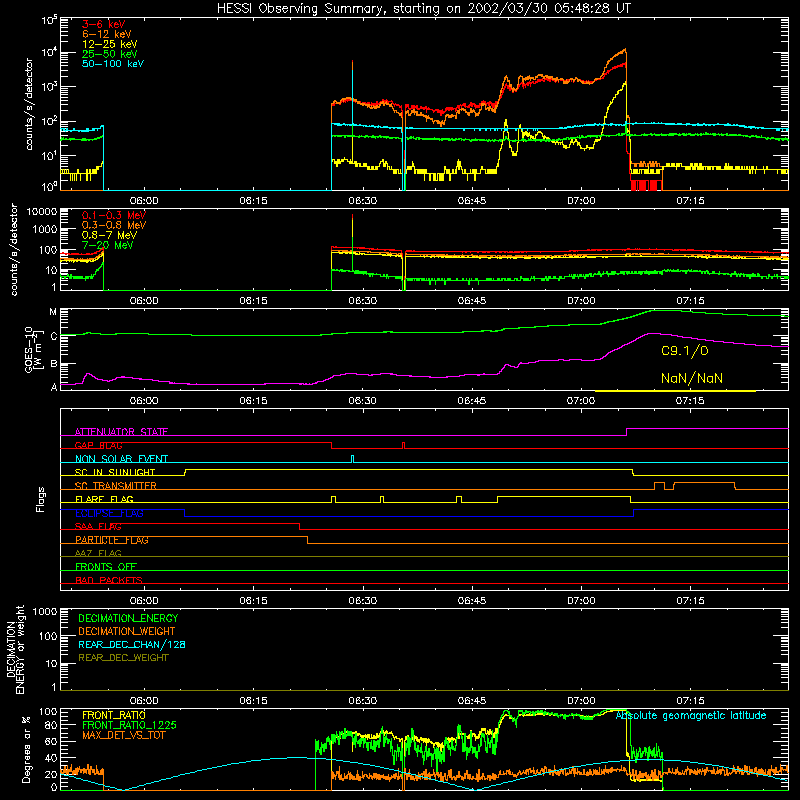The height and width of the screenshot is (800, 800).
Task: Click the FRONTS_OFF flag label
Action: tap(106, 567)
